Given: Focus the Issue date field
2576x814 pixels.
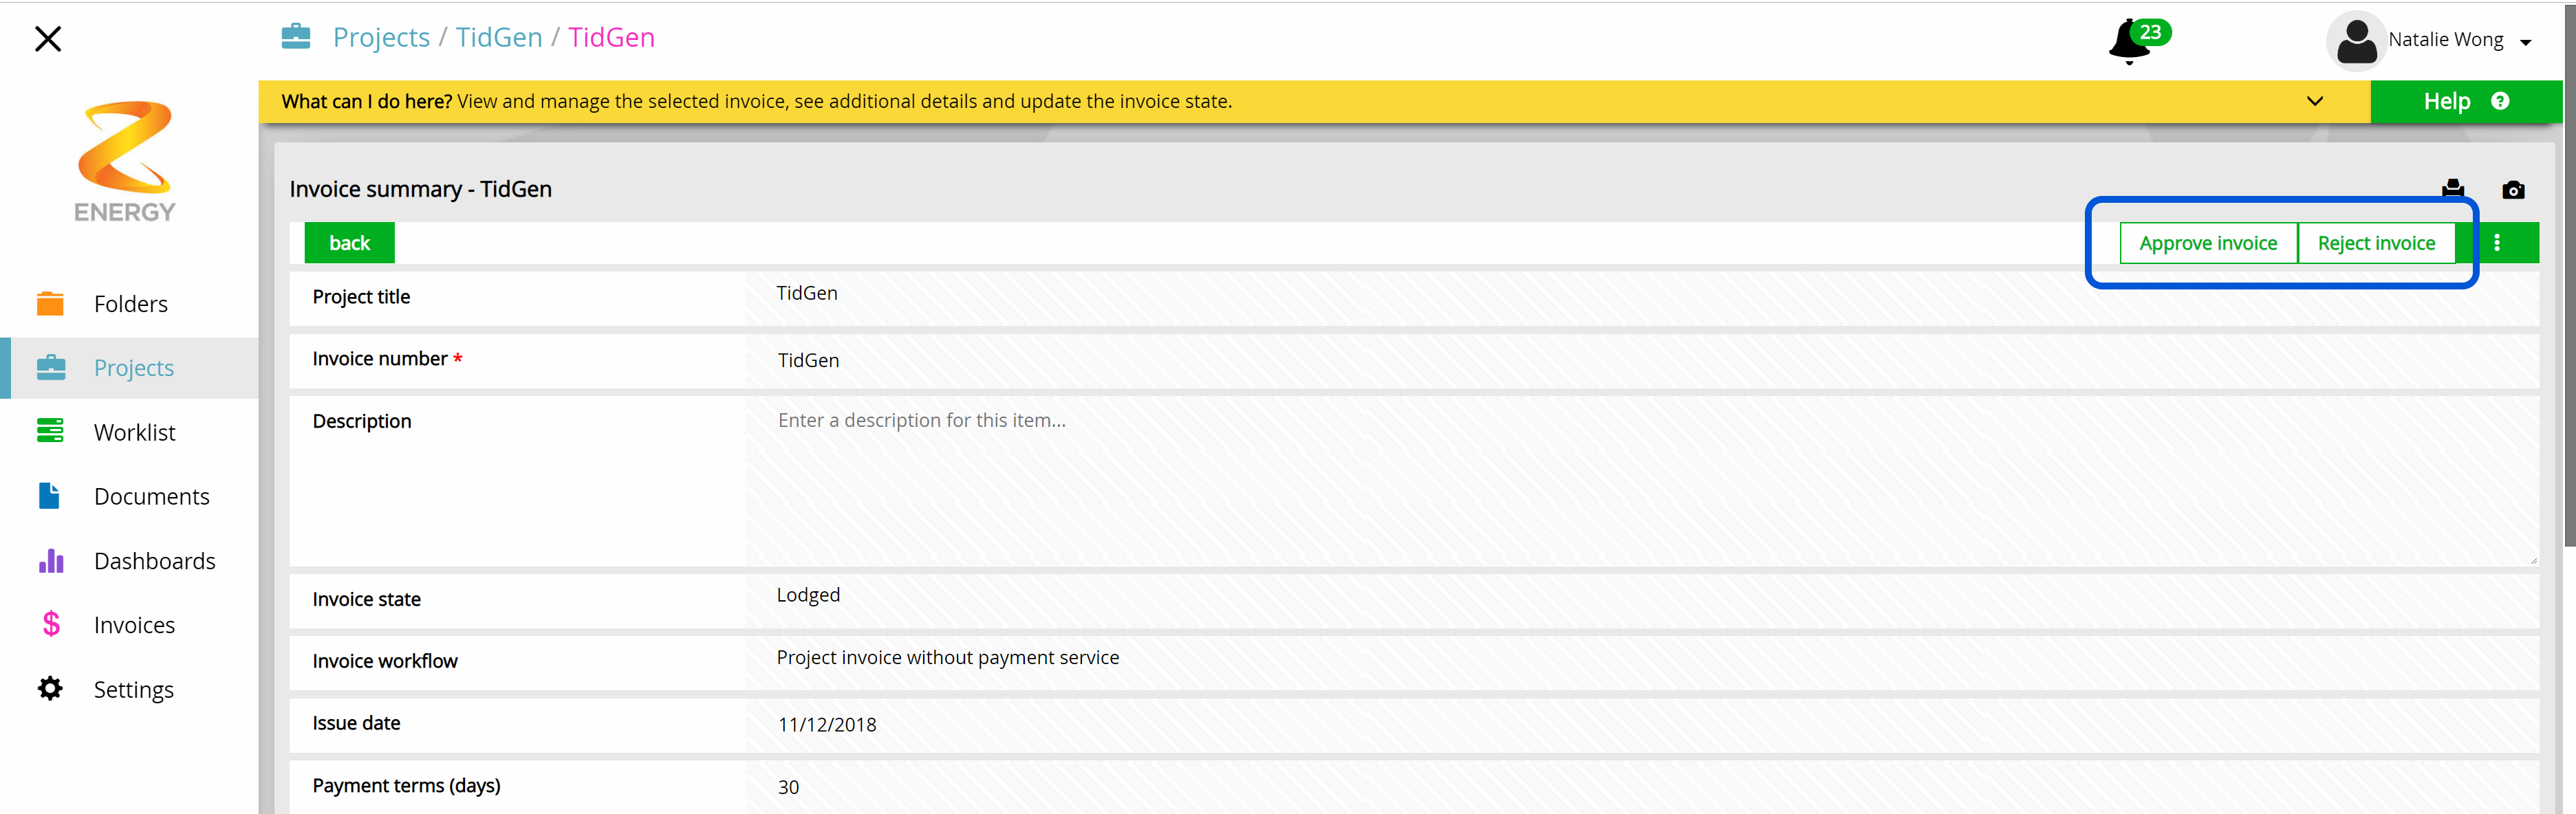Looking at the screenshot, I should click(1641, 724).
